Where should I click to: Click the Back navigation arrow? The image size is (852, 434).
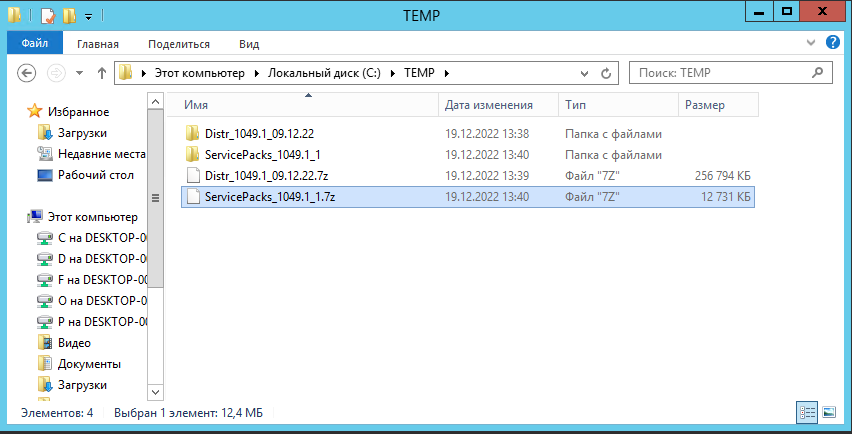click(27, 73)
